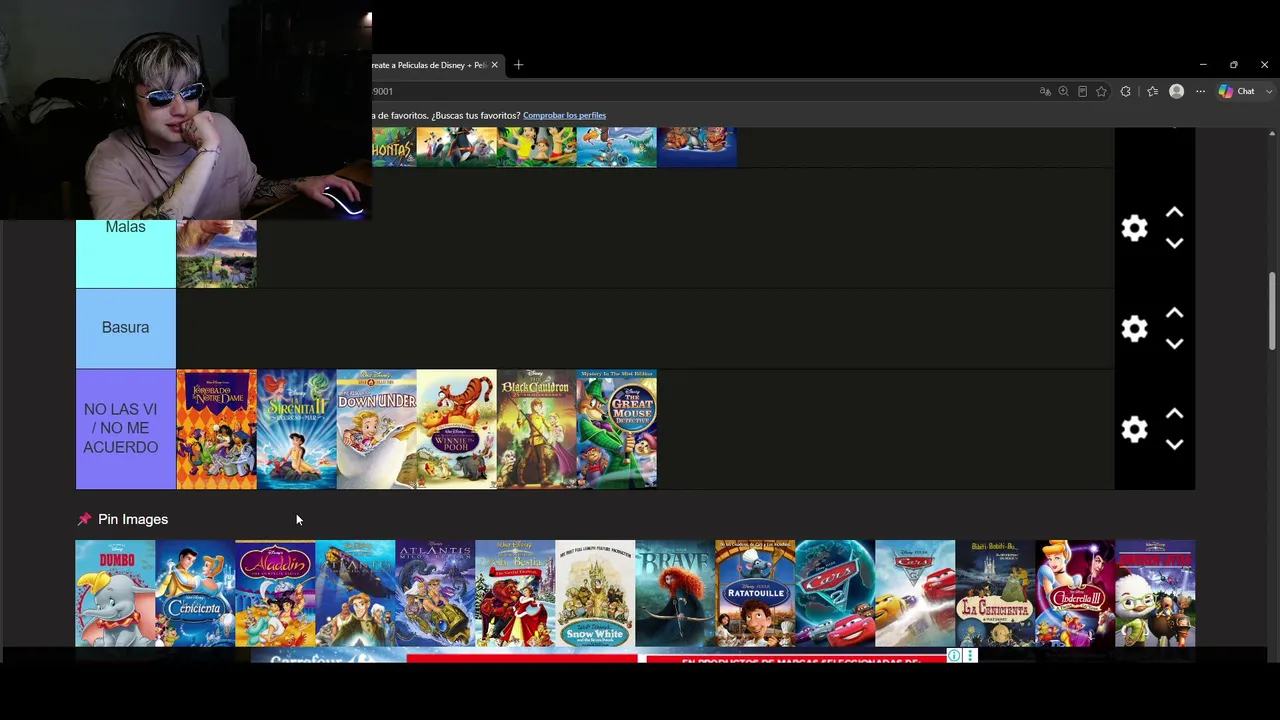Screen dimensions: 1280x720
Task: Open settings gear for NO LAS VI tier
Action: 1134,429
